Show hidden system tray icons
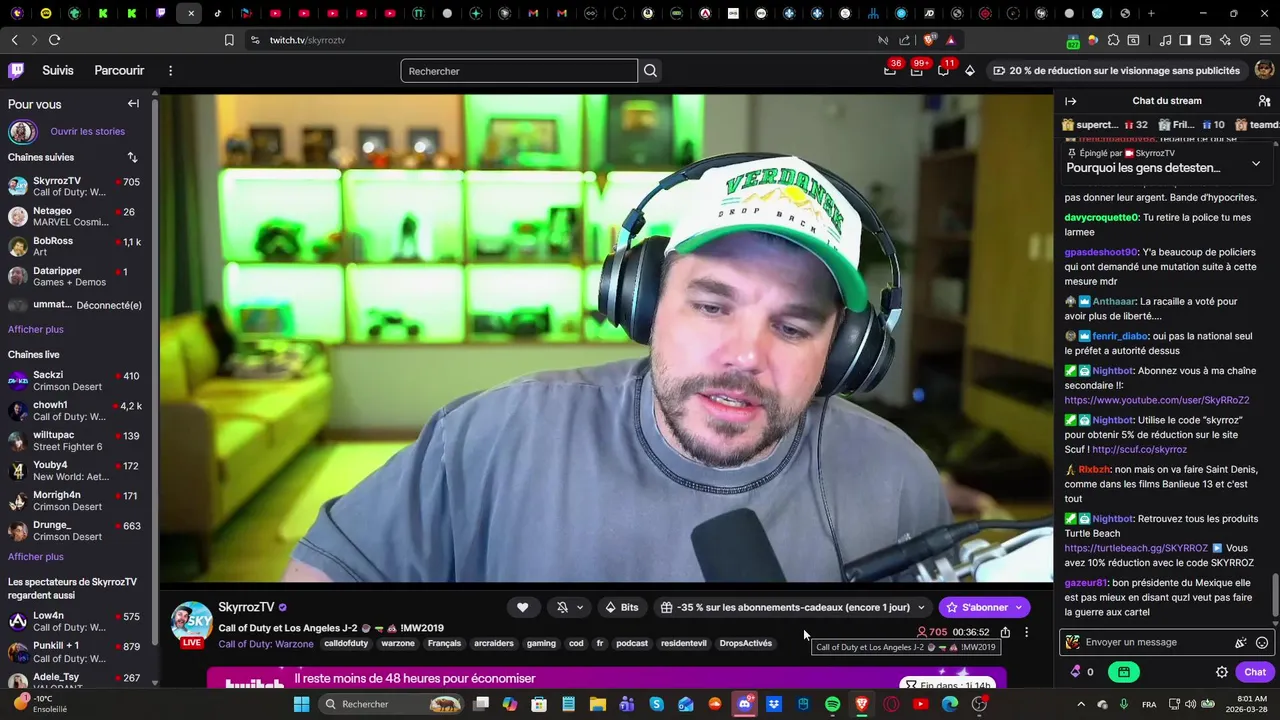1280x720 pixels. pyautogui.click(x=1081, y=704)
